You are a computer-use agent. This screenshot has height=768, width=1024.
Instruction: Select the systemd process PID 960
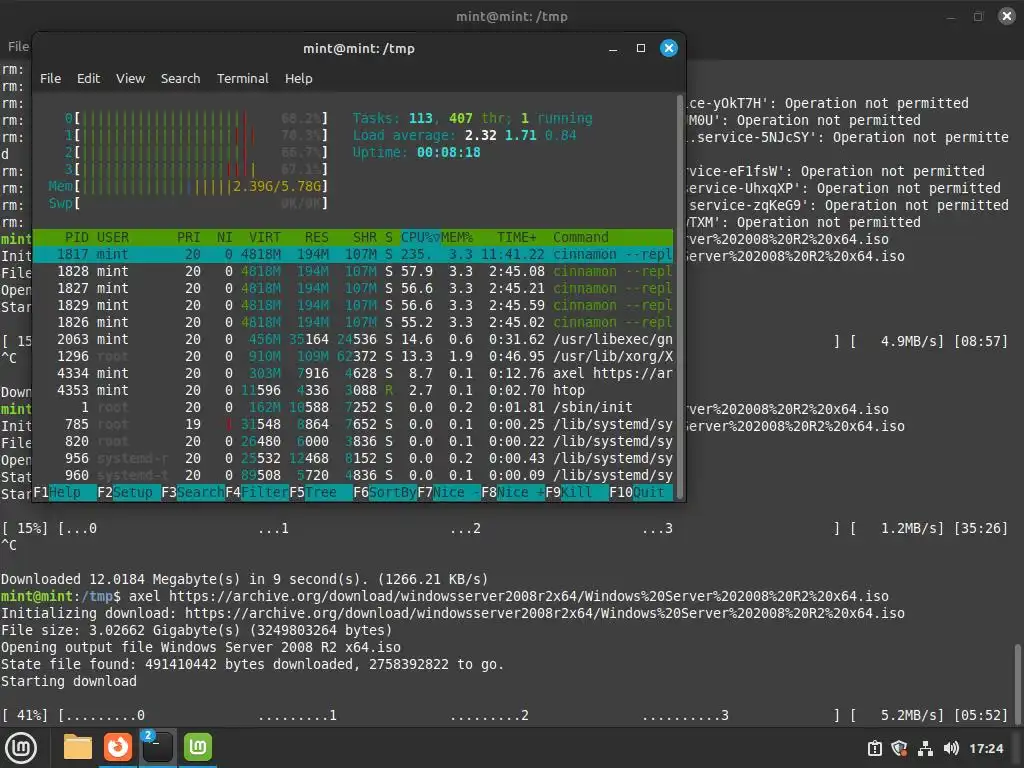tap(353, 475)
